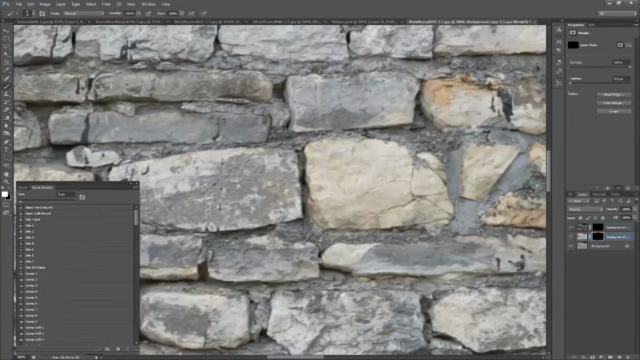
Task: Open the Opacity dropdown arrow in options bar
Action: pyautogui.click(x=139, y=13)
